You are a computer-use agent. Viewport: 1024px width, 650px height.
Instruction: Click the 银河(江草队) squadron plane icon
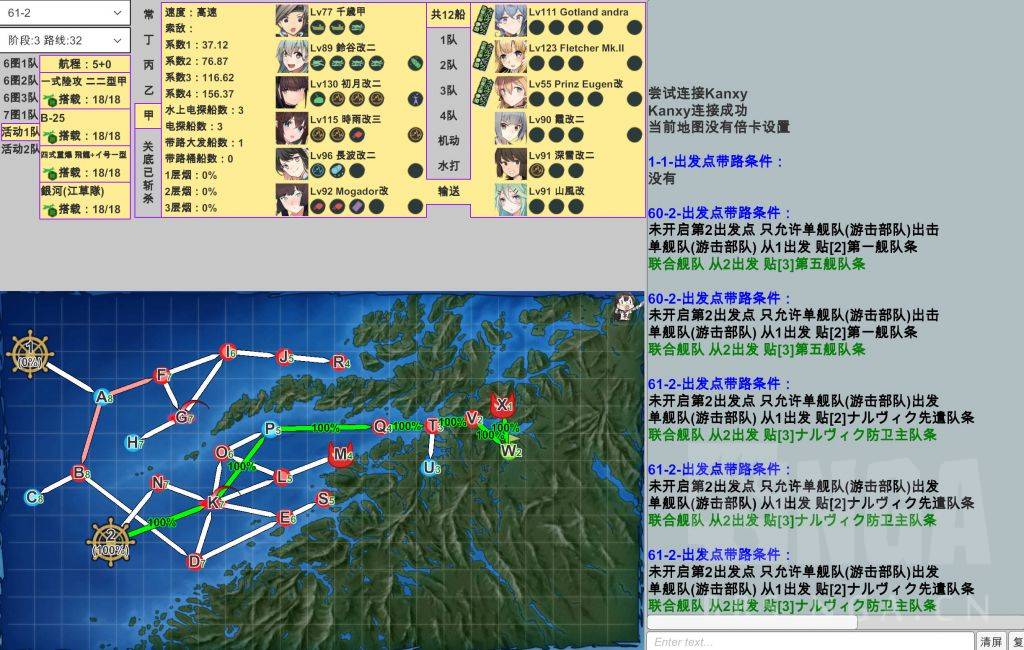point(49,208)
